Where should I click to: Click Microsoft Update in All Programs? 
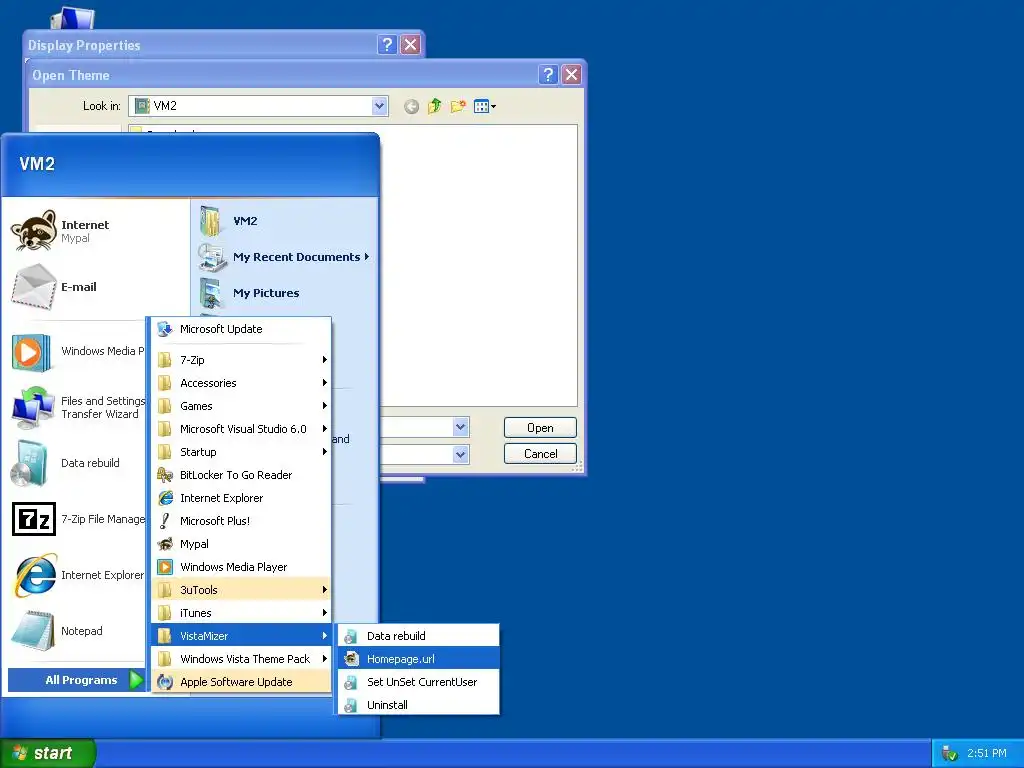pos(241,329)
